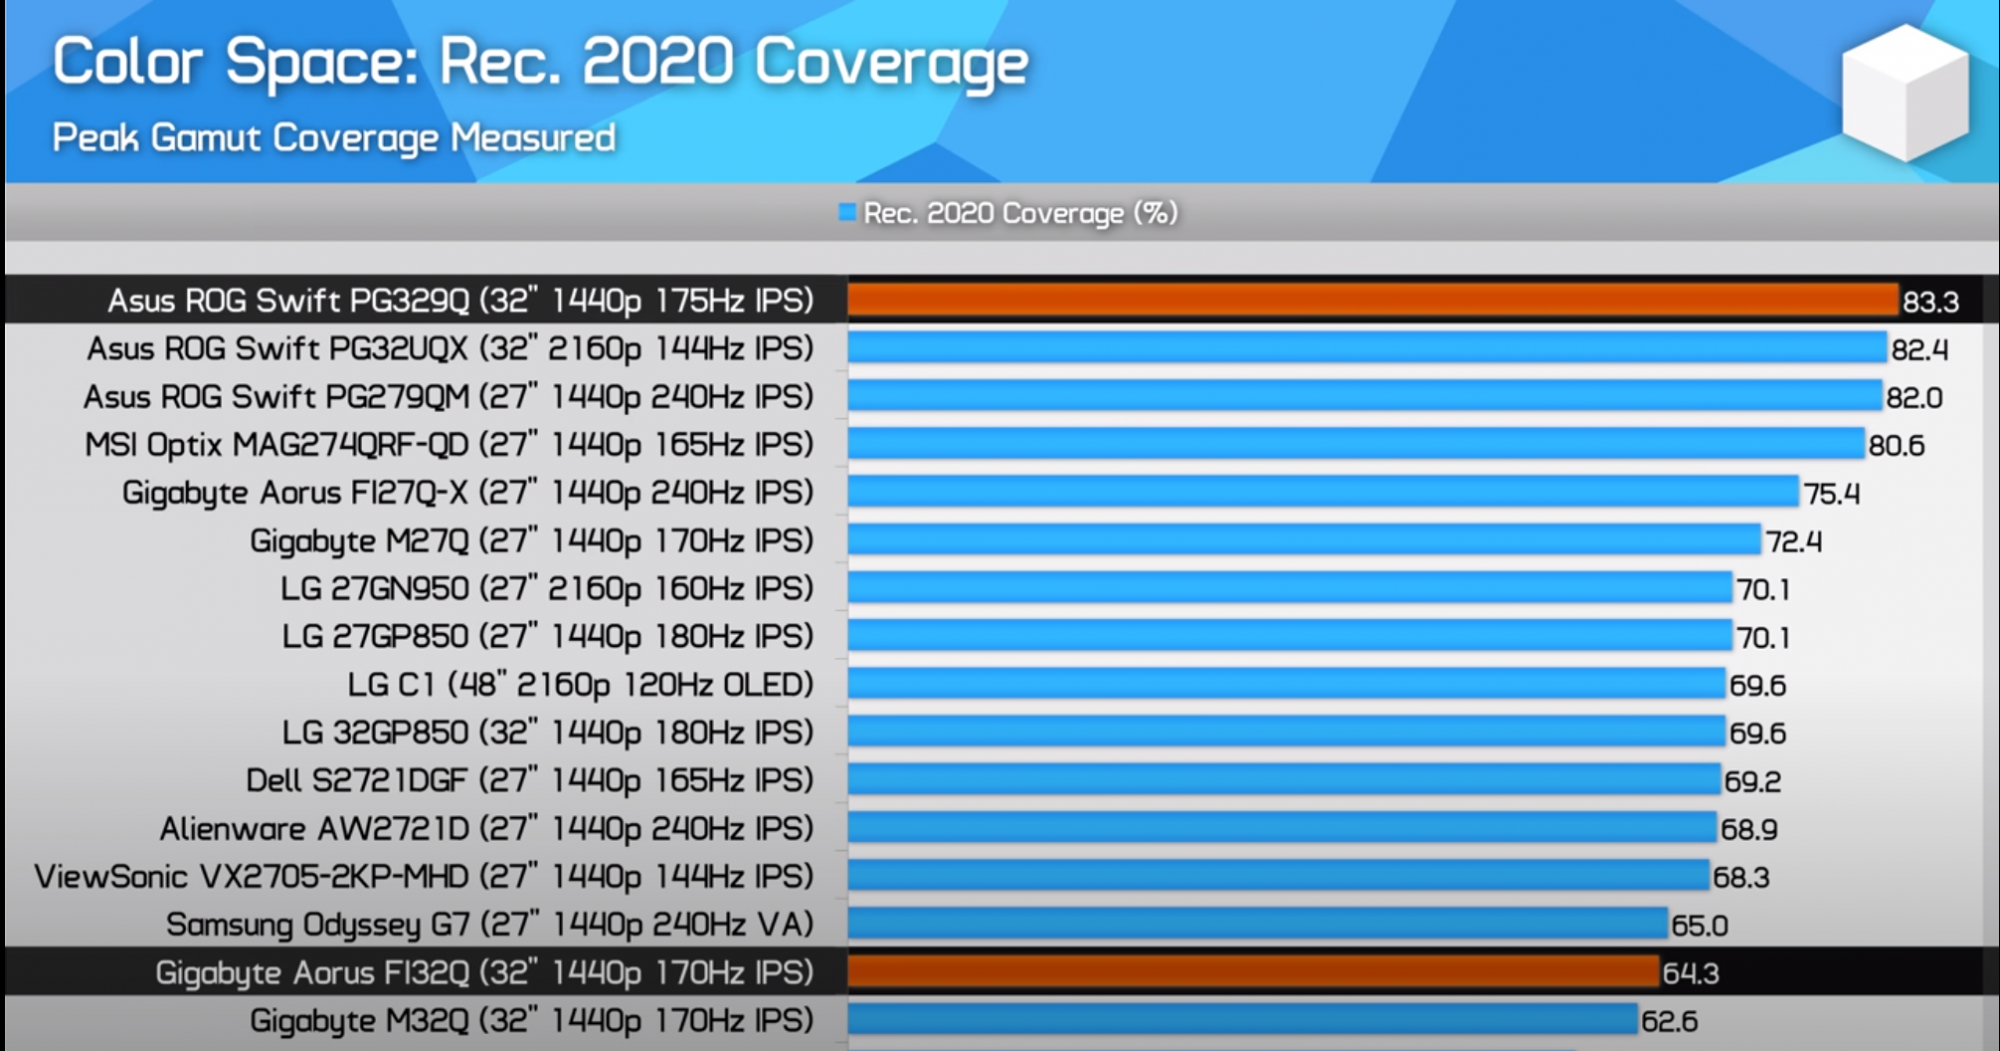This screenshot has width=2000, height=1051.
Task: Click the 68.9 value label
Action: pos(1748,830)
